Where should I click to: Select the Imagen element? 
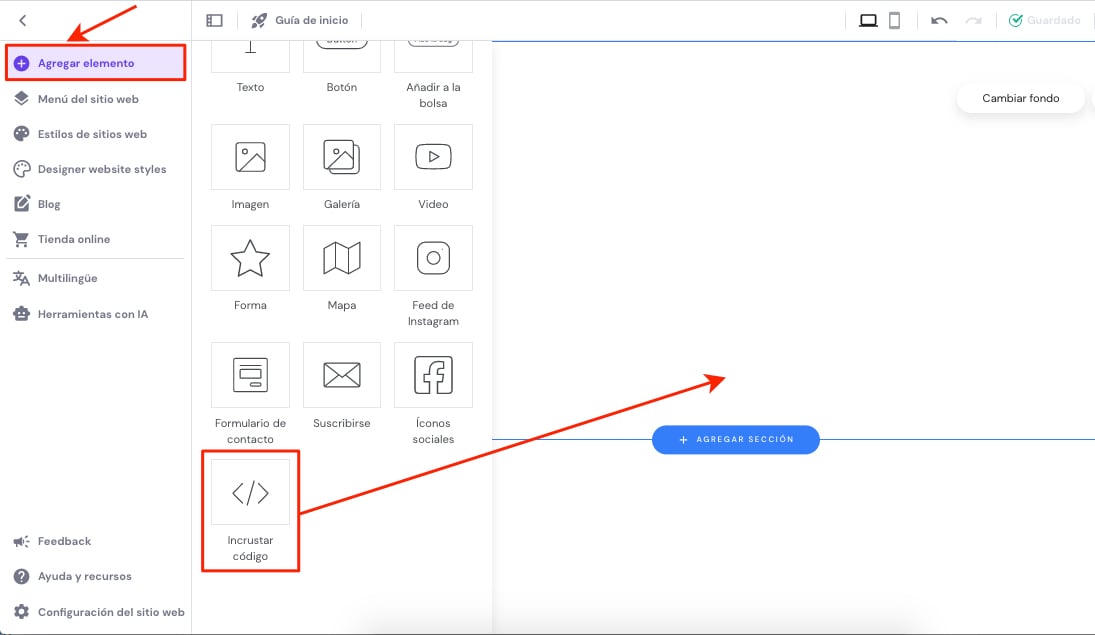(250, 158)
